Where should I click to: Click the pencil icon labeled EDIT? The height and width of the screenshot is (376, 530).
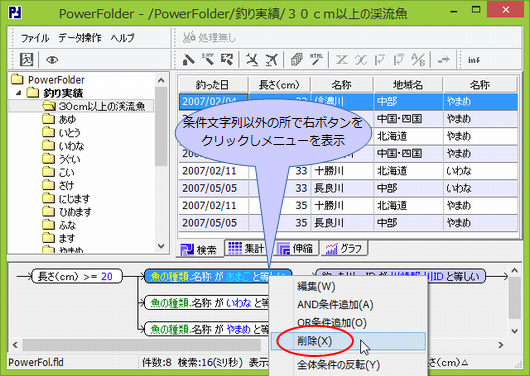tap(208, 60)
